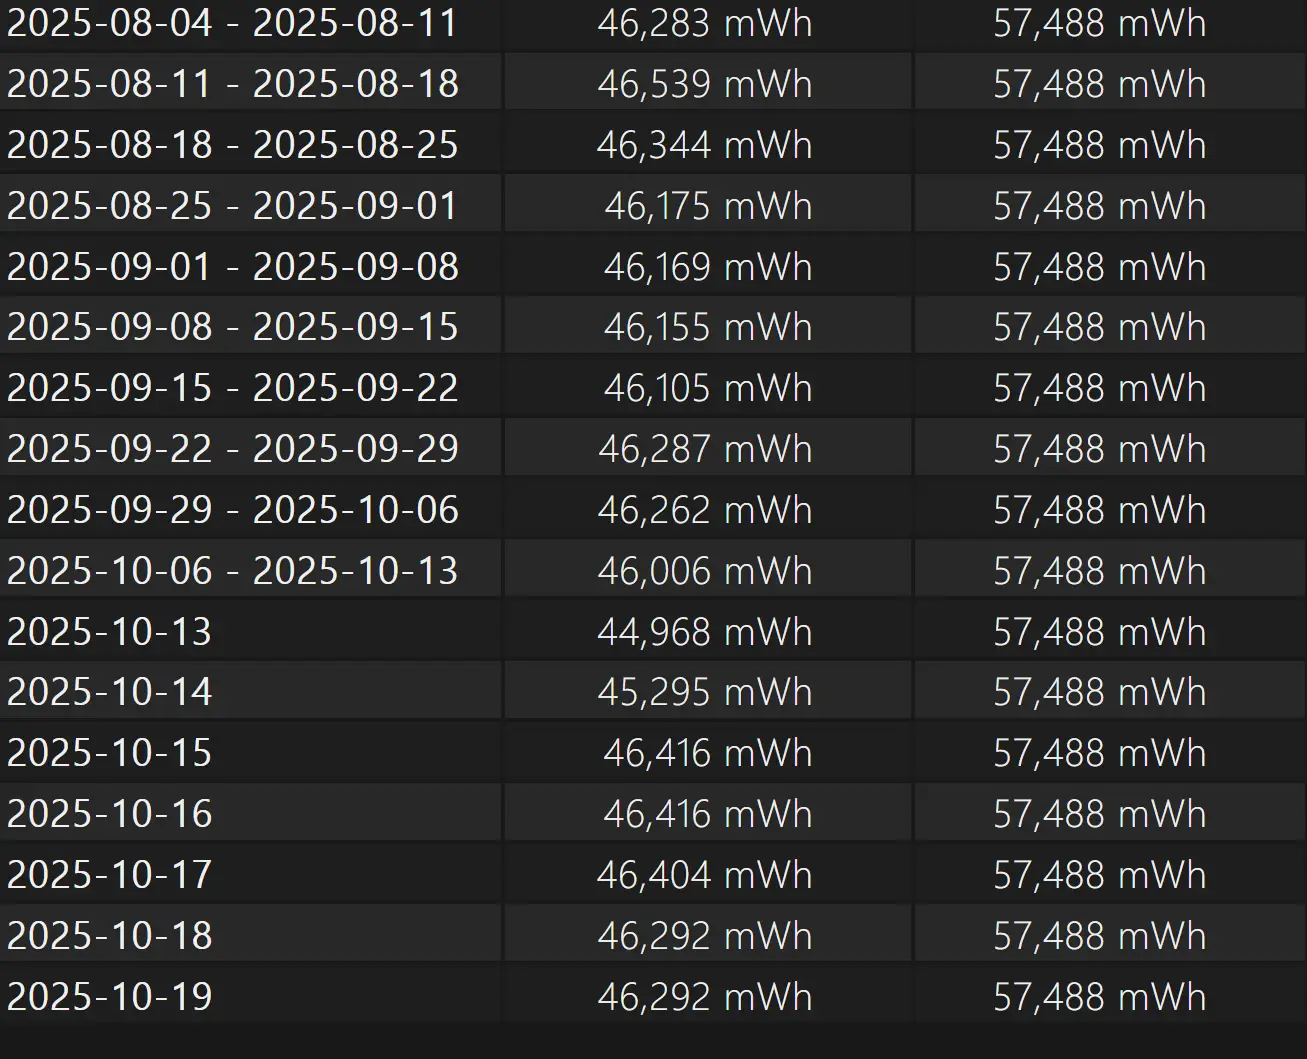Click the 45,295 mWh capacity value
Screen dimensions: 1307x1059
(x=704, y=692)
